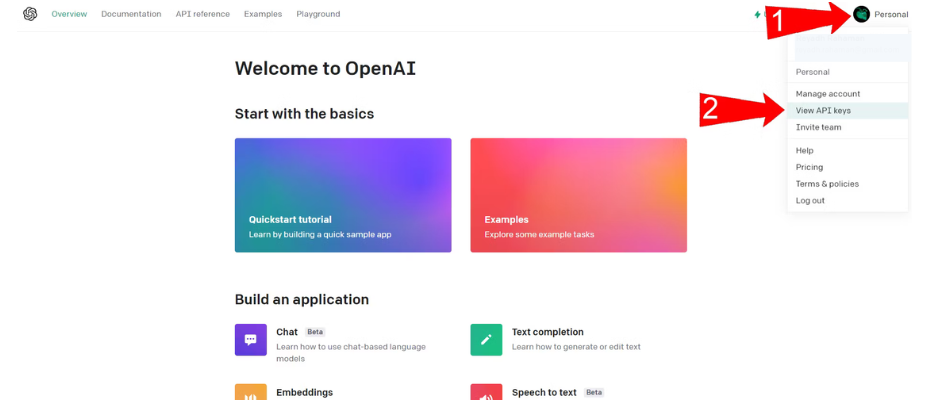940x400 pixels.
Task: Go to API reference in the navbar
Action: pyautogui.click(x=202, y=14)
